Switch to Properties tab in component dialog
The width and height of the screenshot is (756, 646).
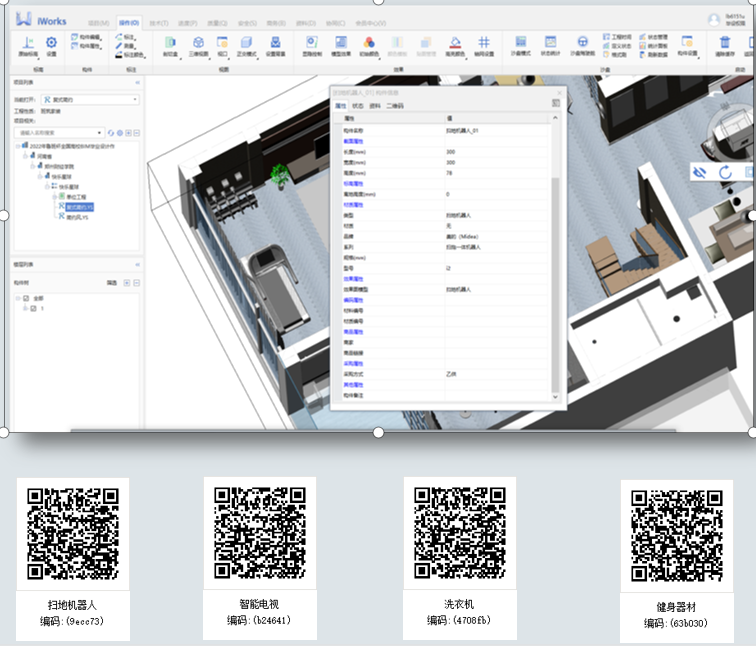tap(340, 106)
